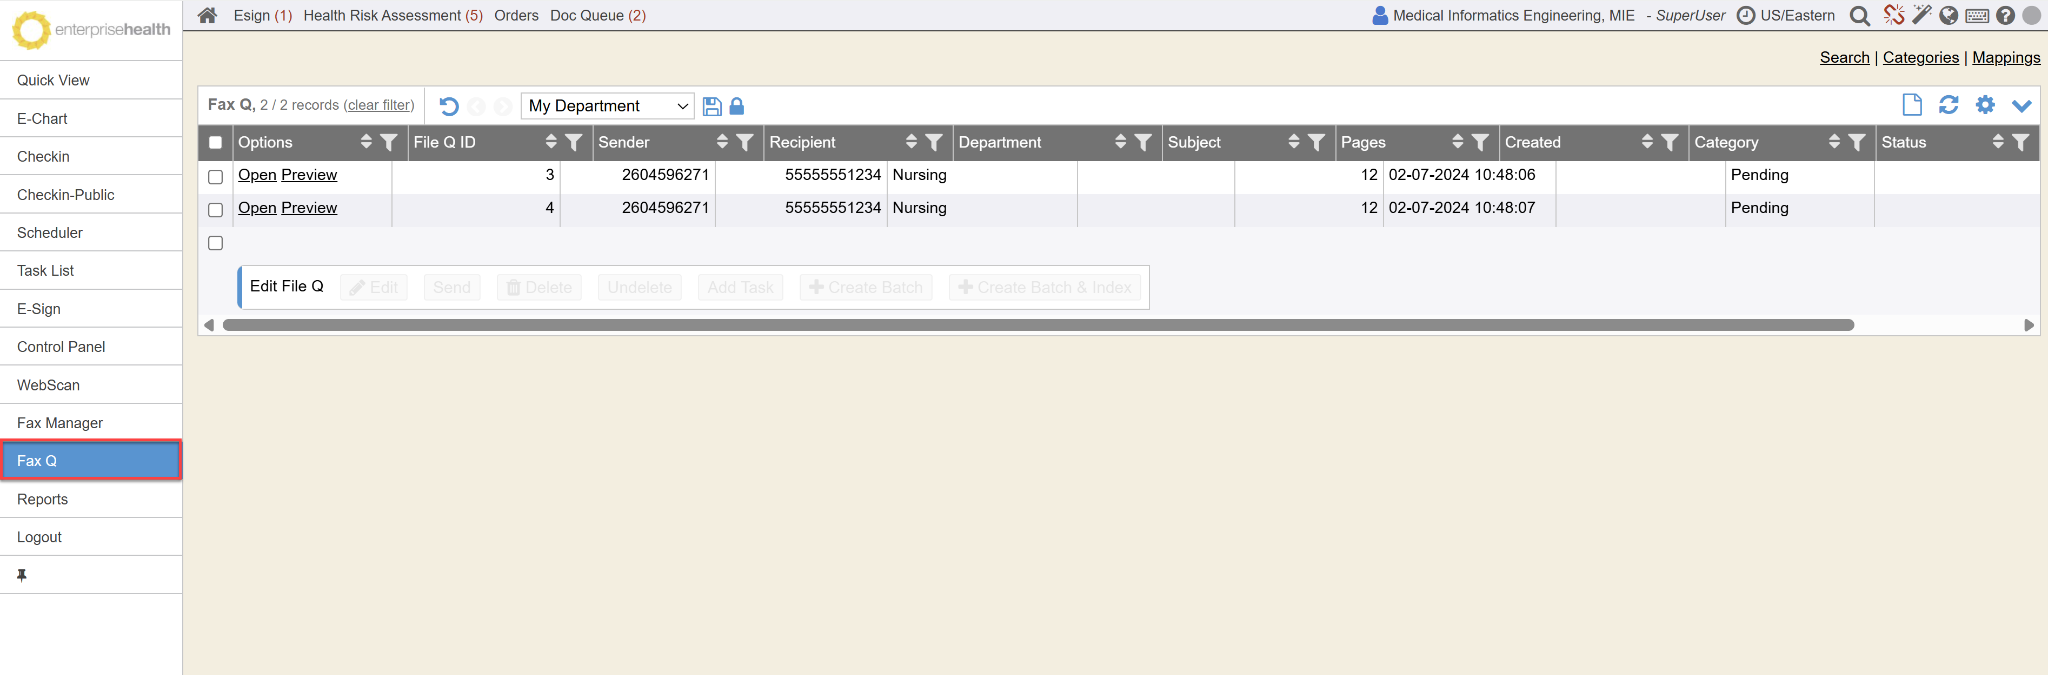Check the box for File Q ID 4
Screen dimensions: 2048x675
(x=215, y=210)
